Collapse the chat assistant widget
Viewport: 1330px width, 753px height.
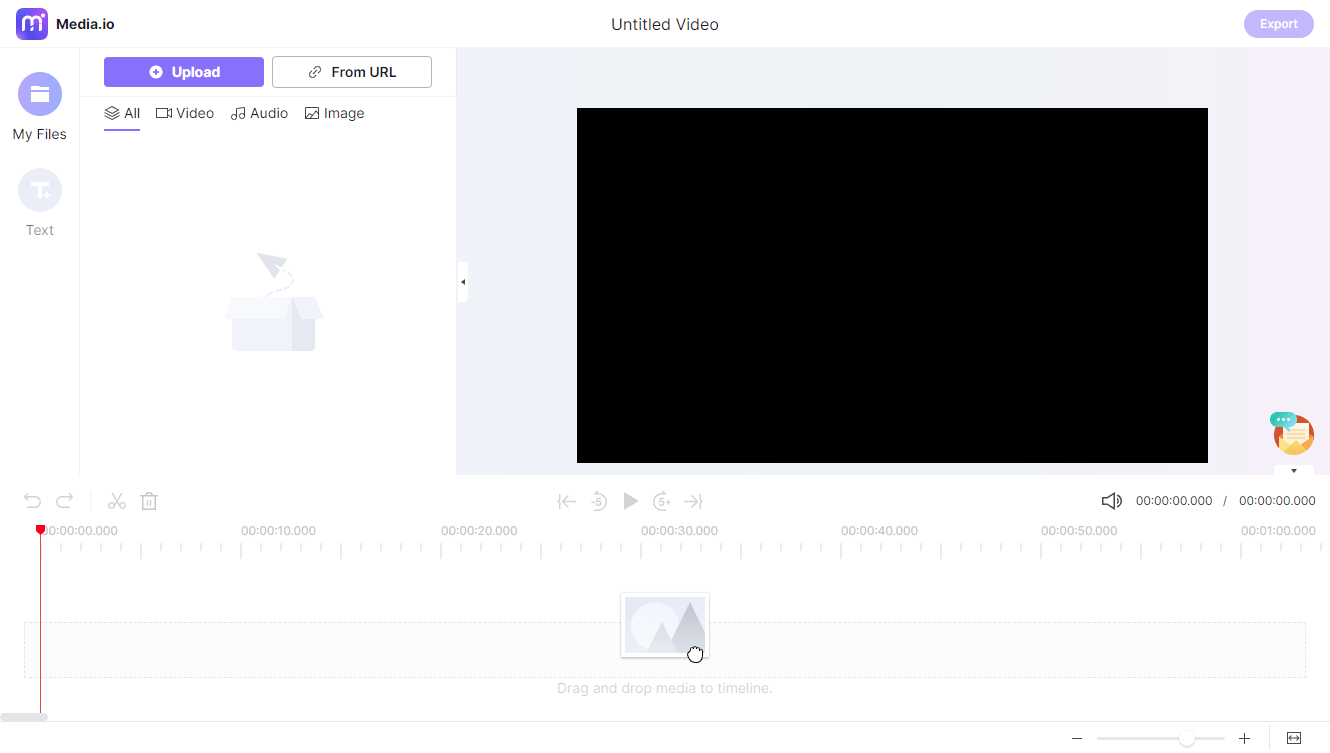click(1293, 470)
